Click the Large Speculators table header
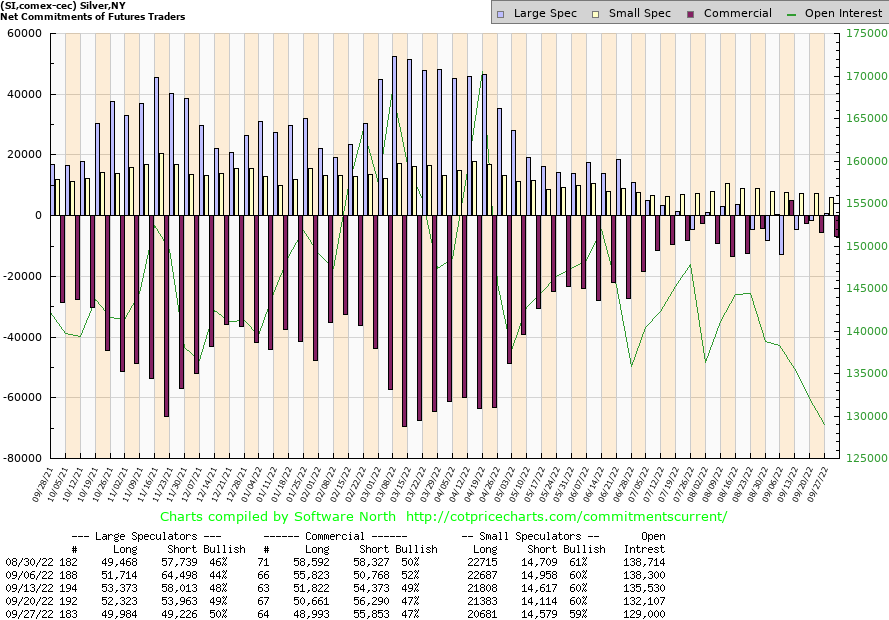Viewport: 889px width, 620px height. 131,537
